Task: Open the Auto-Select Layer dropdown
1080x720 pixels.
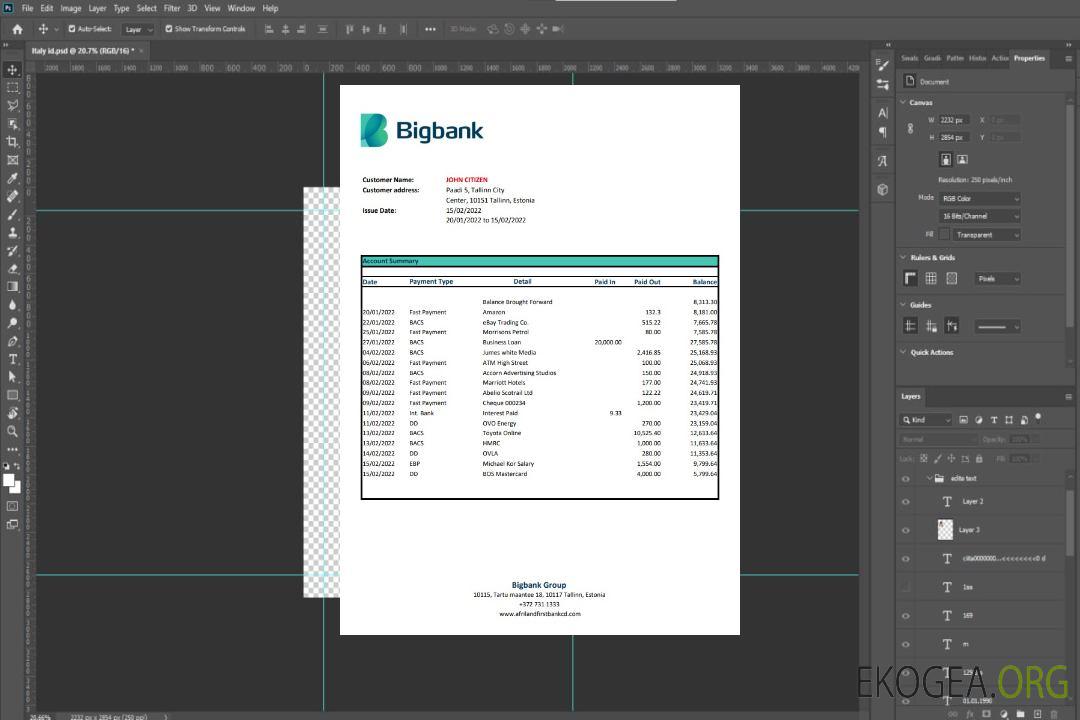Action: (x=138, y=29)
